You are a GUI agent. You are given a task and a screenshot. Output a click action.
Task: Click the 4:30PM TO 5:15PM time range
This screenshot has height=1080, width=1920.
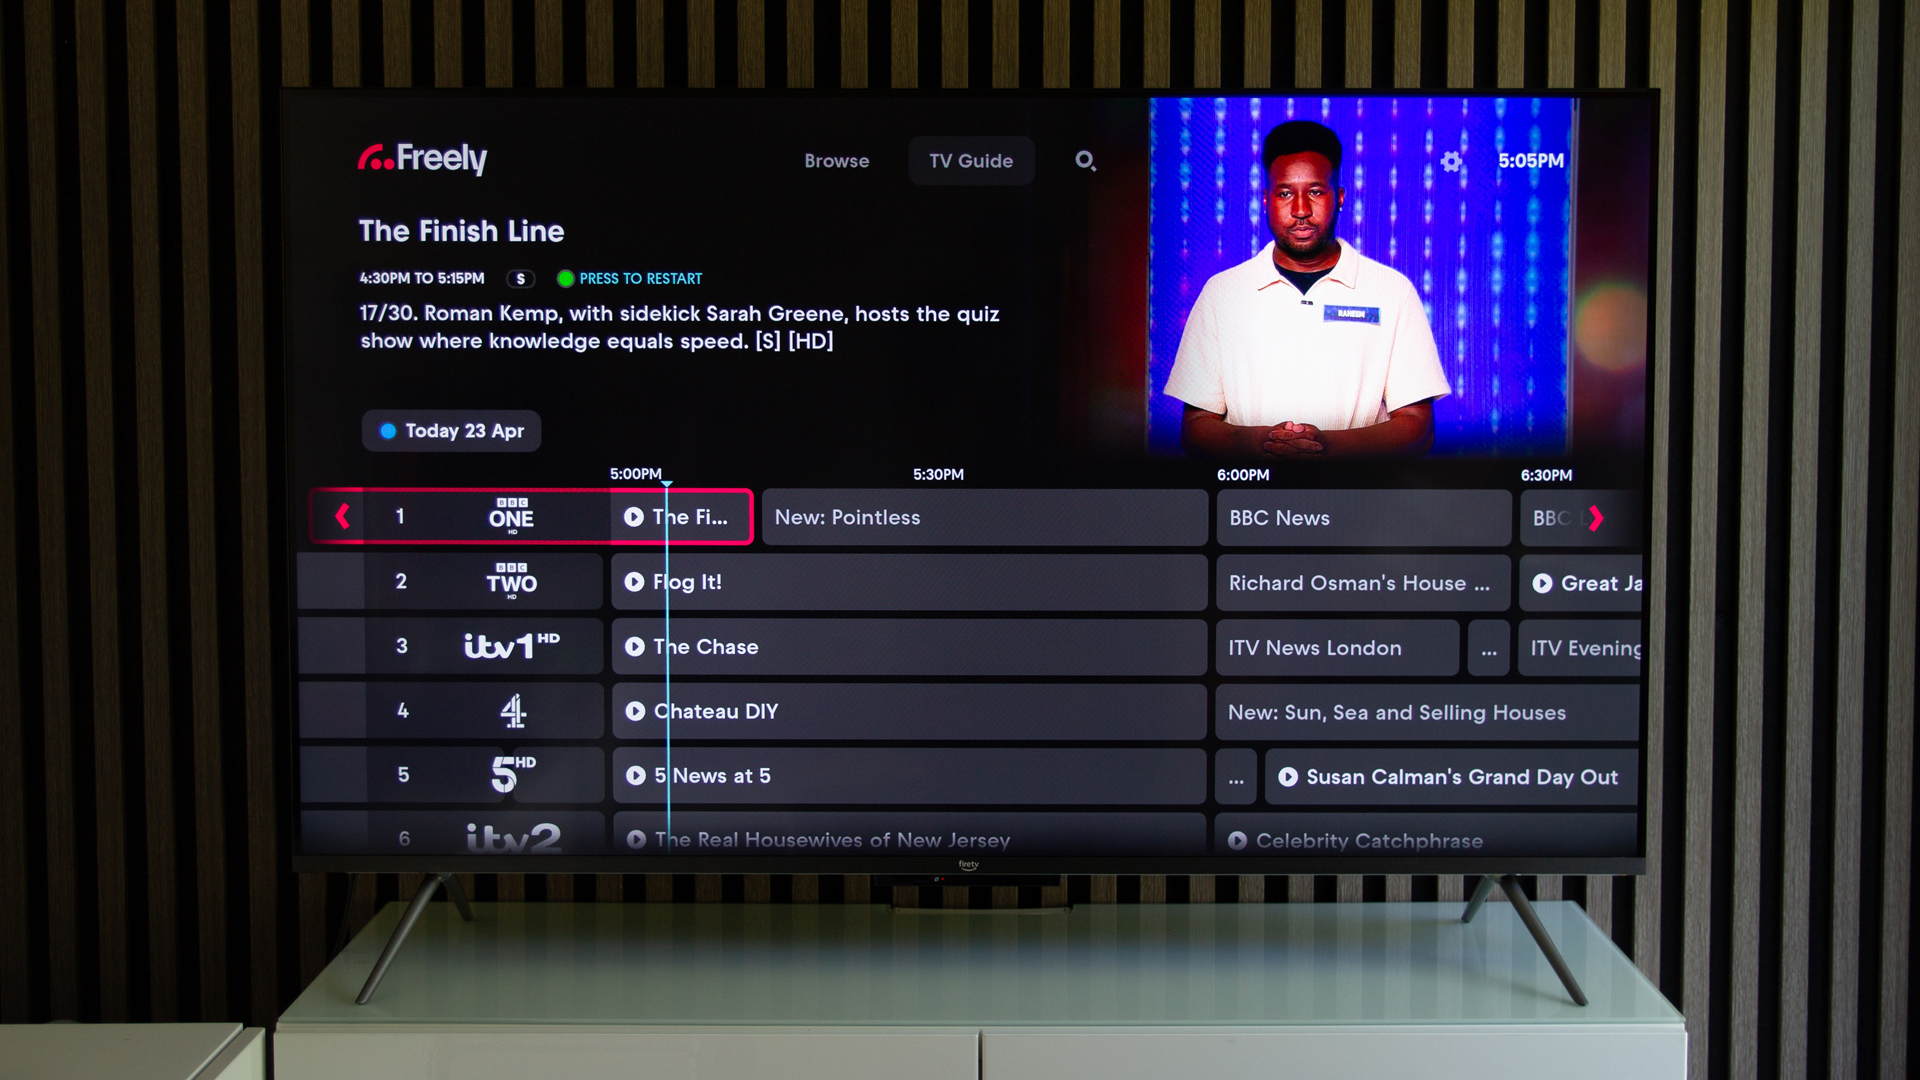(x=422, y=278)
